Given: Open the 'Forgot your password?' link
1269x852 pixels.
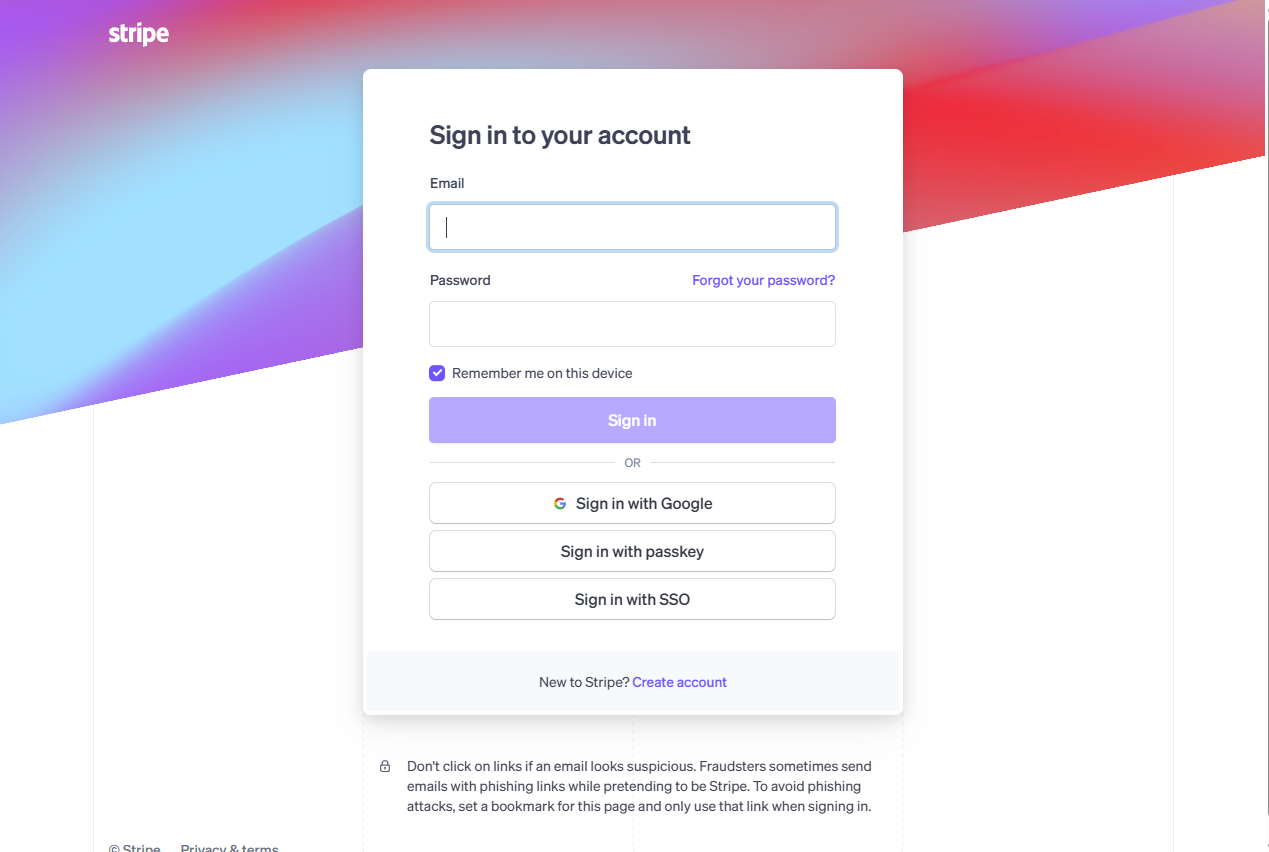Looking at the screenshot, I should point(763,280).
